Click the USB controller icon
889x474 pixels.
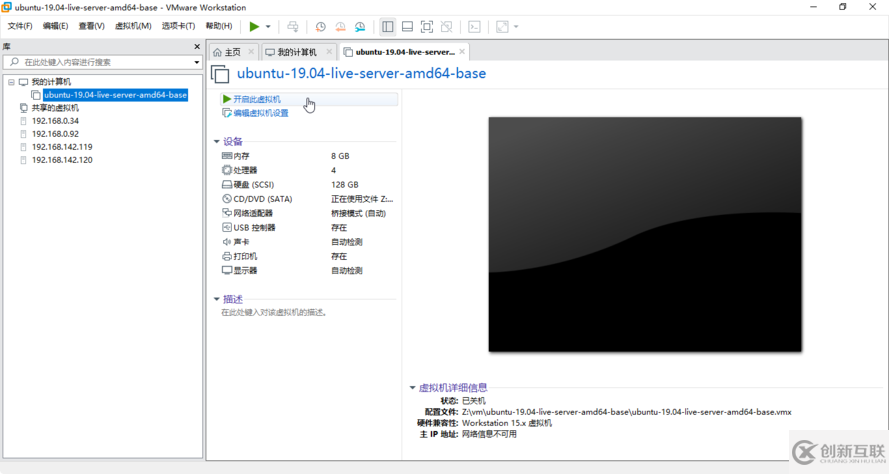(x=227, y=227)
